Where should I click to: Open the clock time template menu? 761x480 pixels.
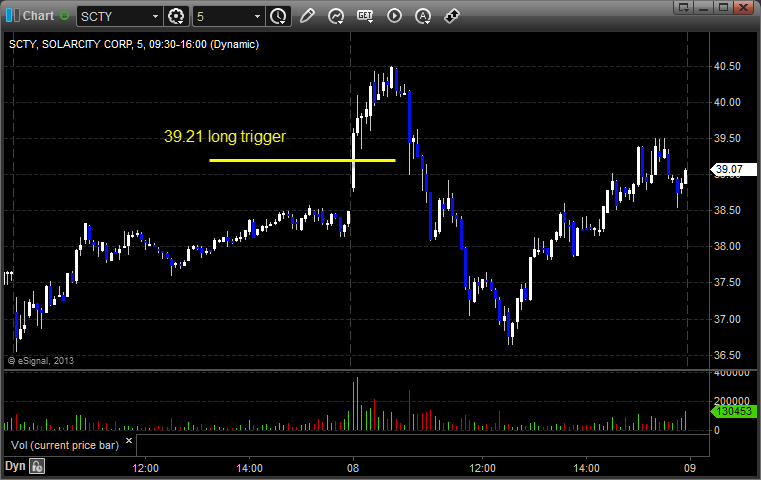(278, 17)
